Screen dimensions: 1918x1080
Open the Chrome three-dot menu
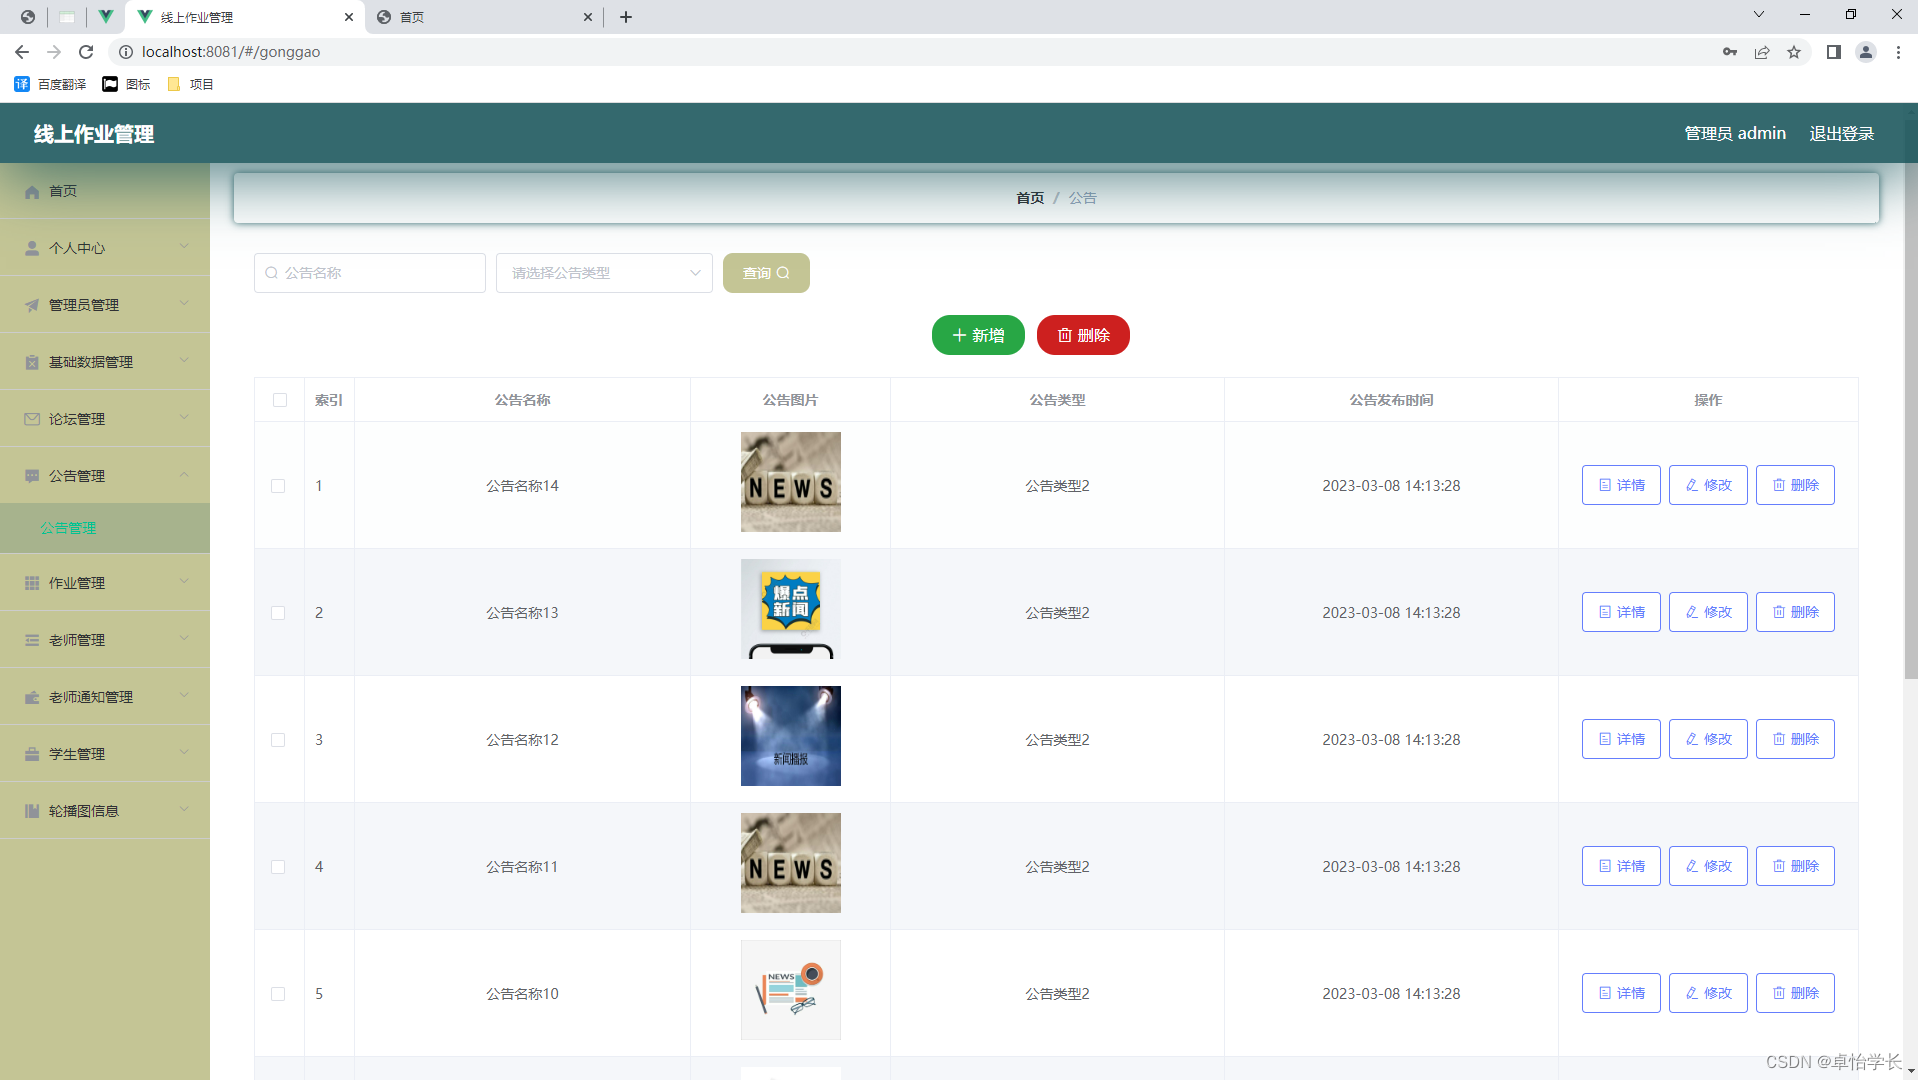coord(1898,52)
